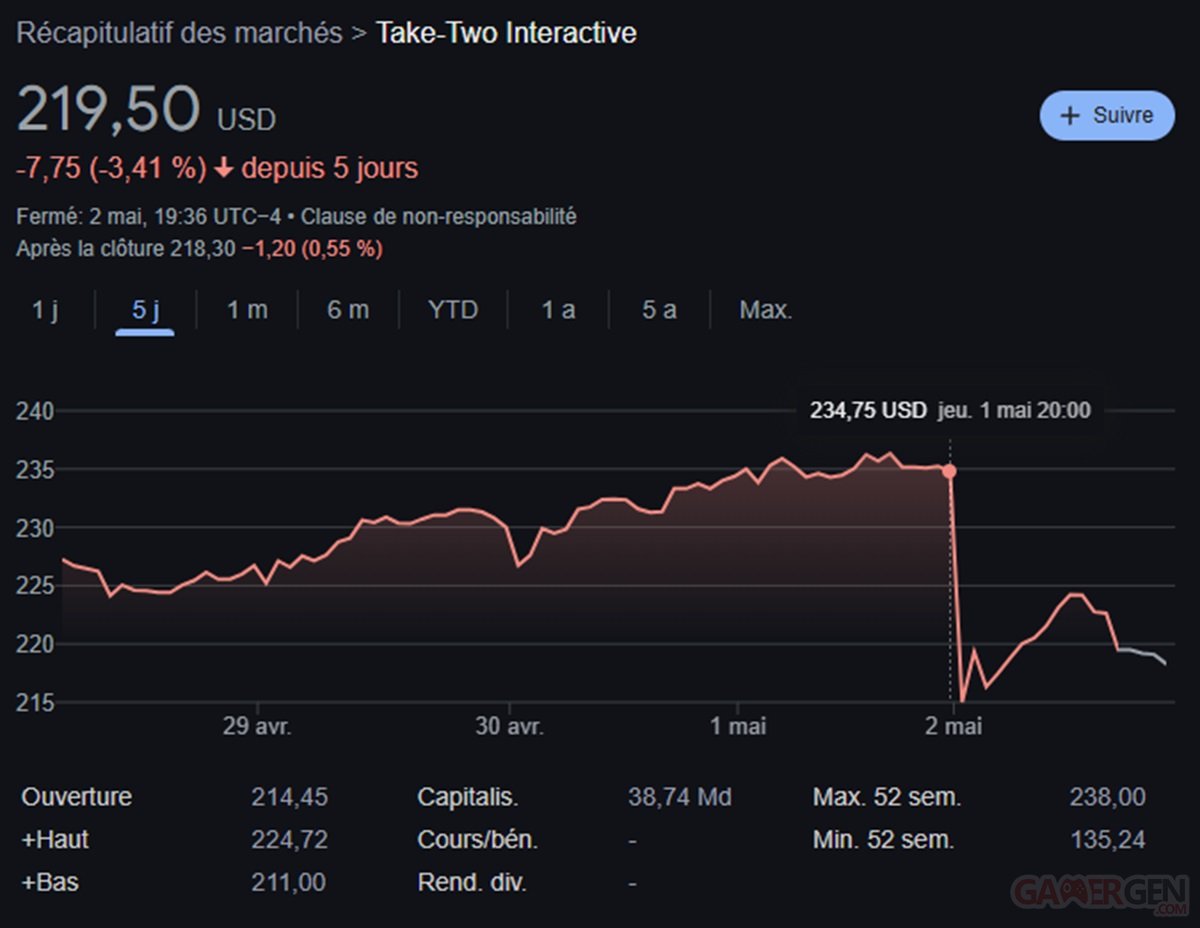Show the 1 a range tab
The image size is (1200, 928).
pyautogui.click(x=558, y=310)
